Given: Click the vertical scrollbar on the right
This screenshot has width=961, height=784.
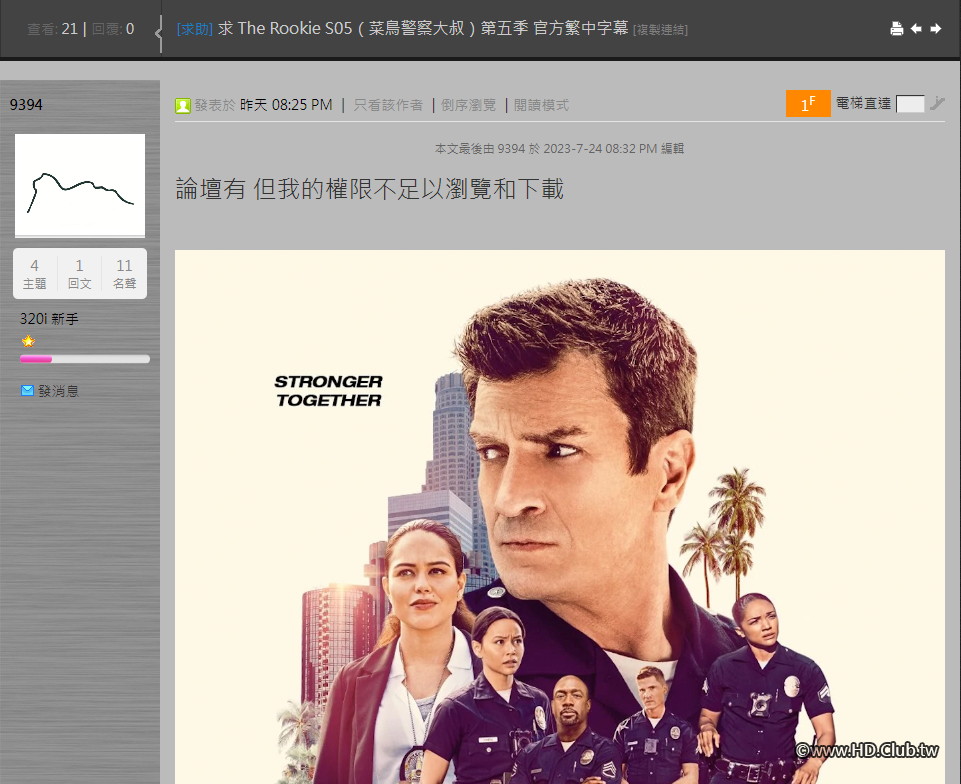Looking at the screenshot, I should point(954,400).
